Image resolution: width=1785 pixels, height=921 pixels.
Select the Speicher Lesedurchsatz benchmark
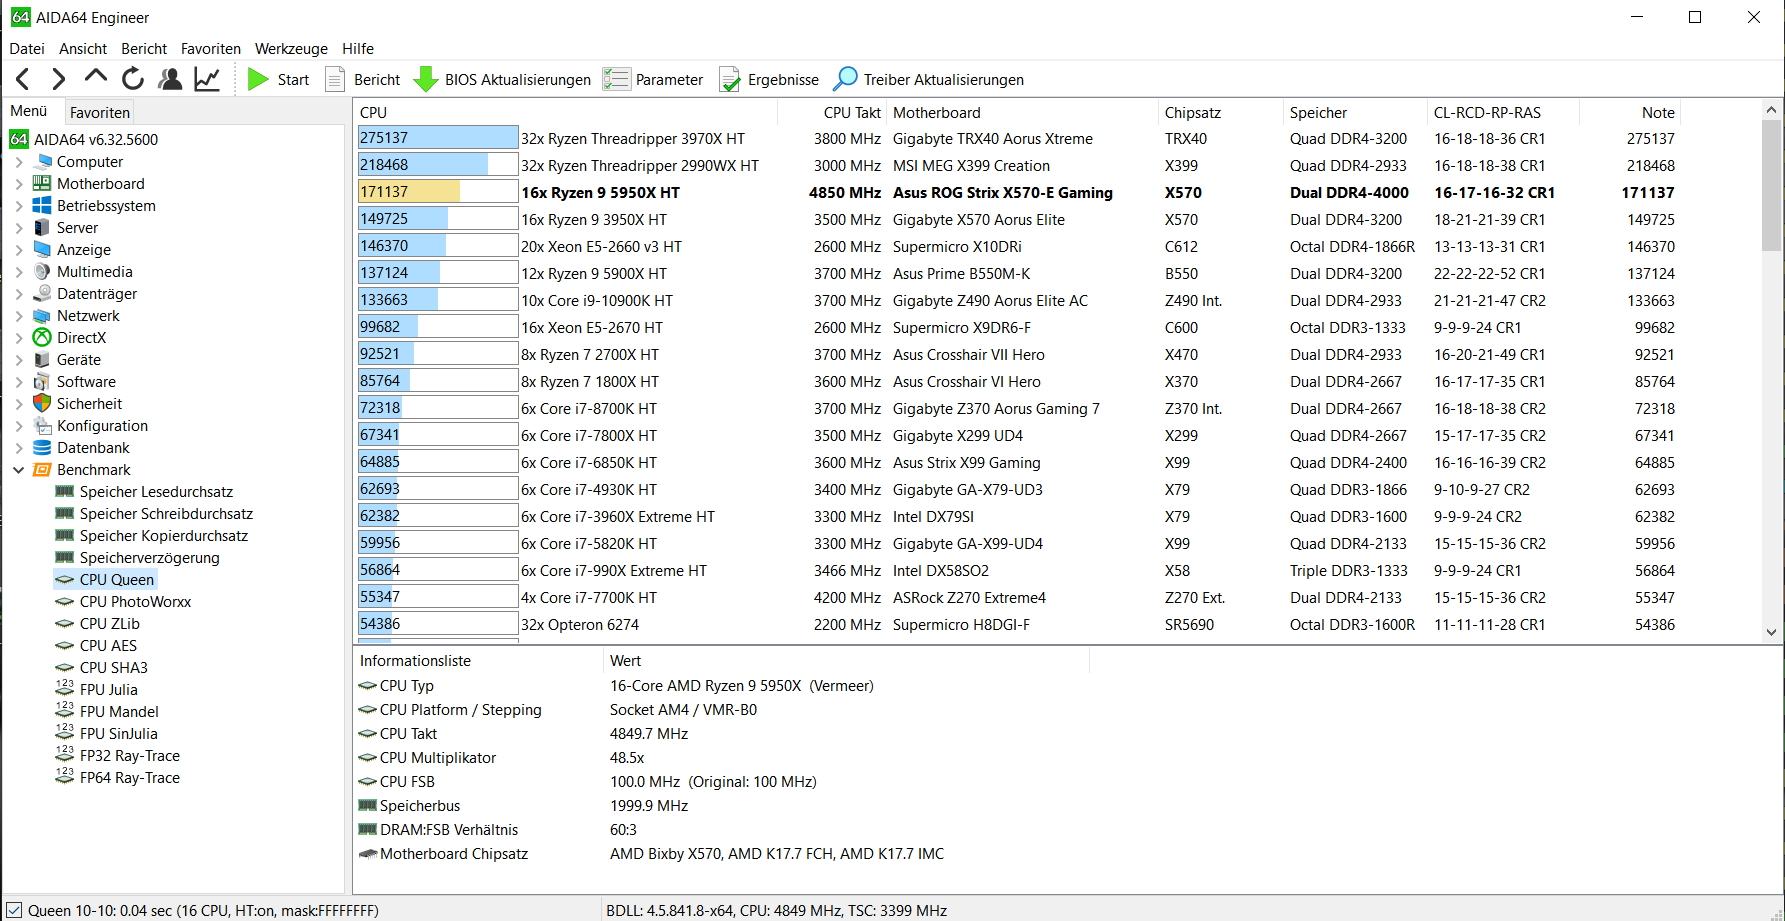coord(156,491)
